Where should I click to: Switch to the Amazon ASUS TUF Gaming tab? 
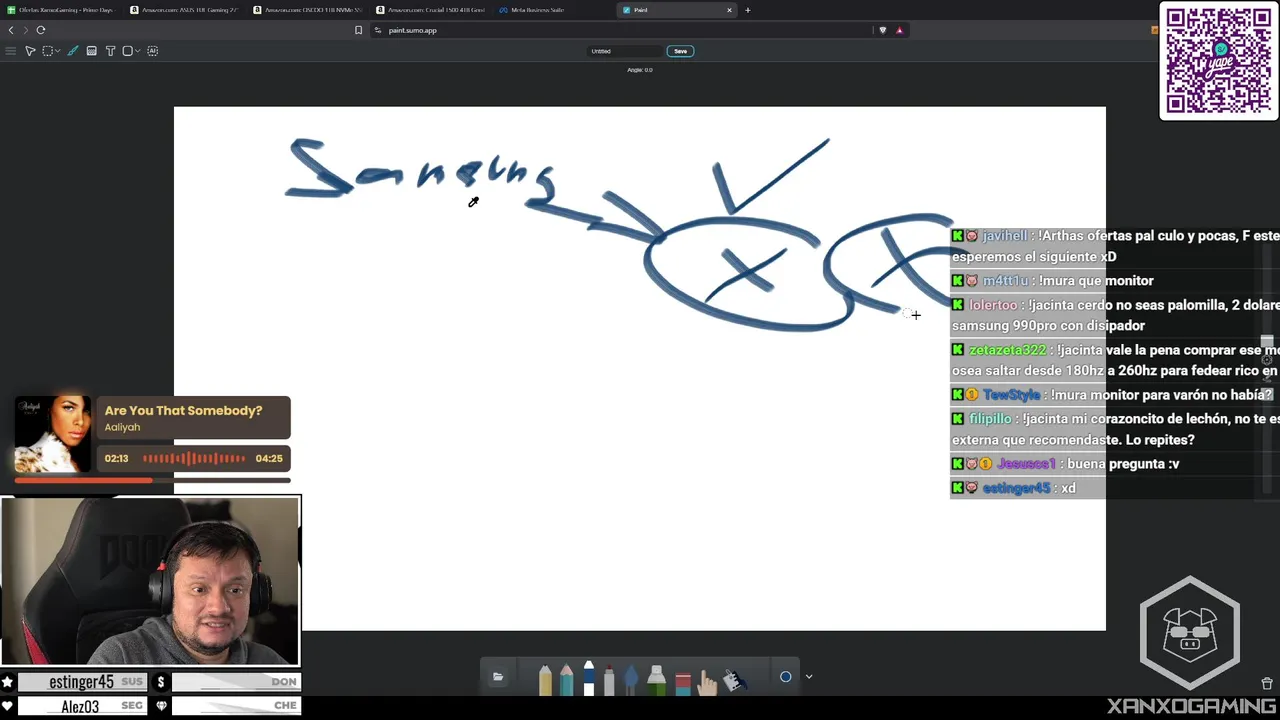(184, 10)
